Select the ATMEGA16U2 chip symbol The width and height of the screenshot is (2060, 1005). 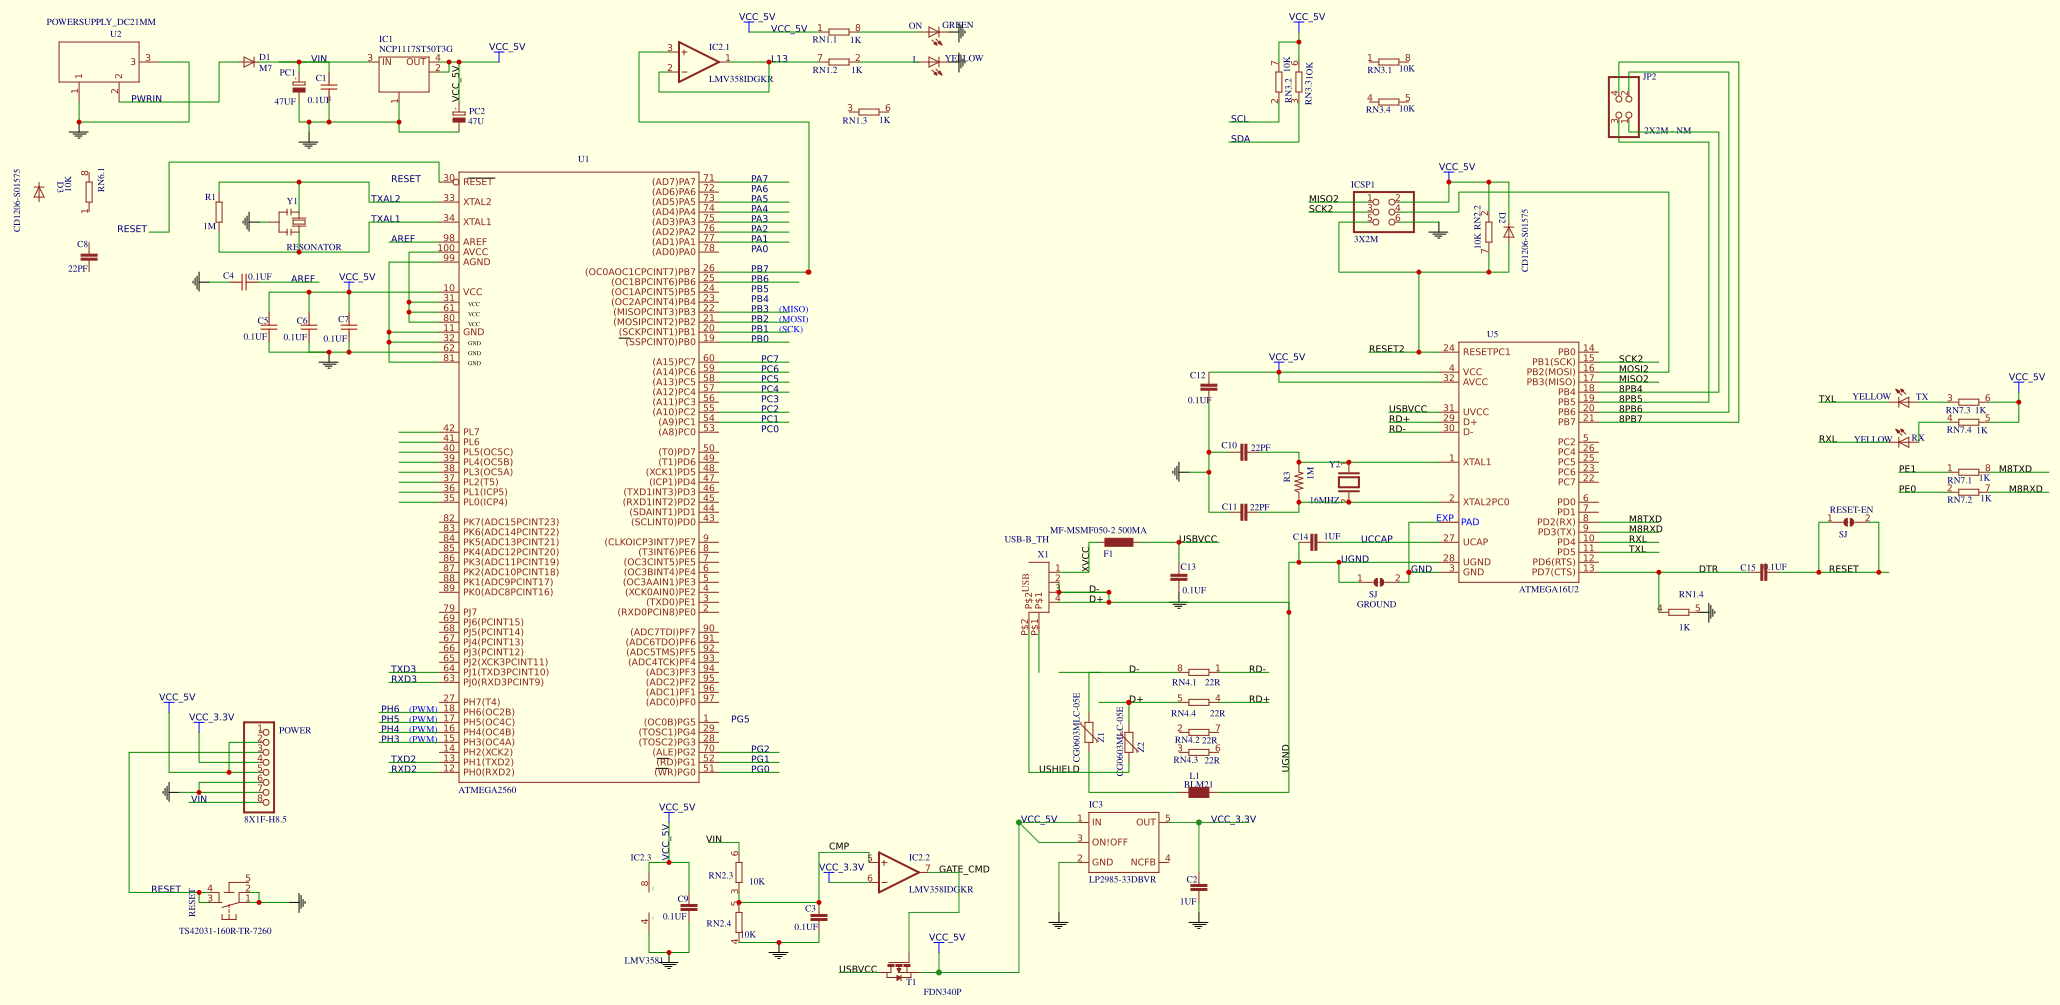pyautogui.click(x=1520, y=460)
